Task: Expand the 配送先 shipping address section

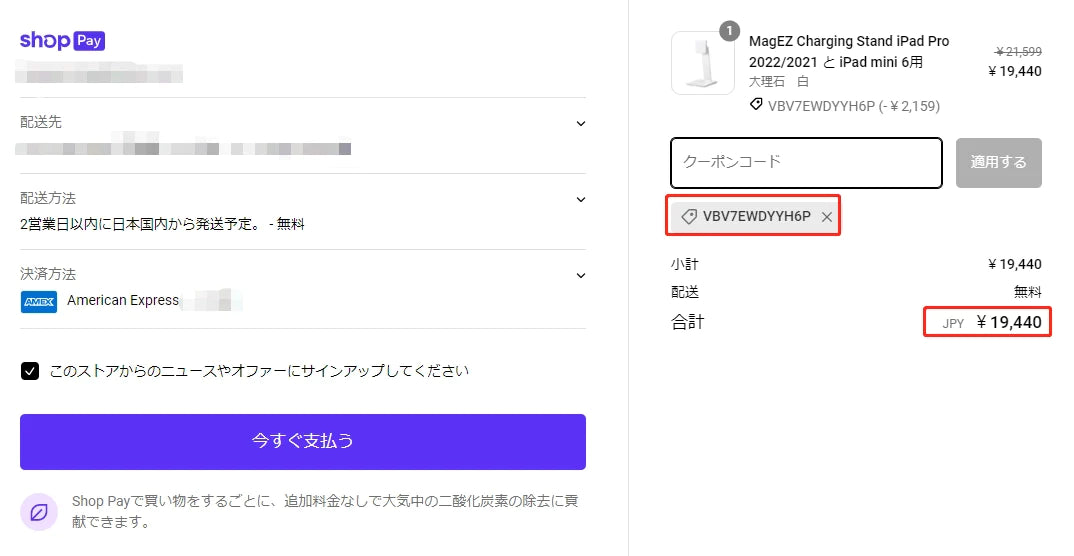Action: click(581, 124)
